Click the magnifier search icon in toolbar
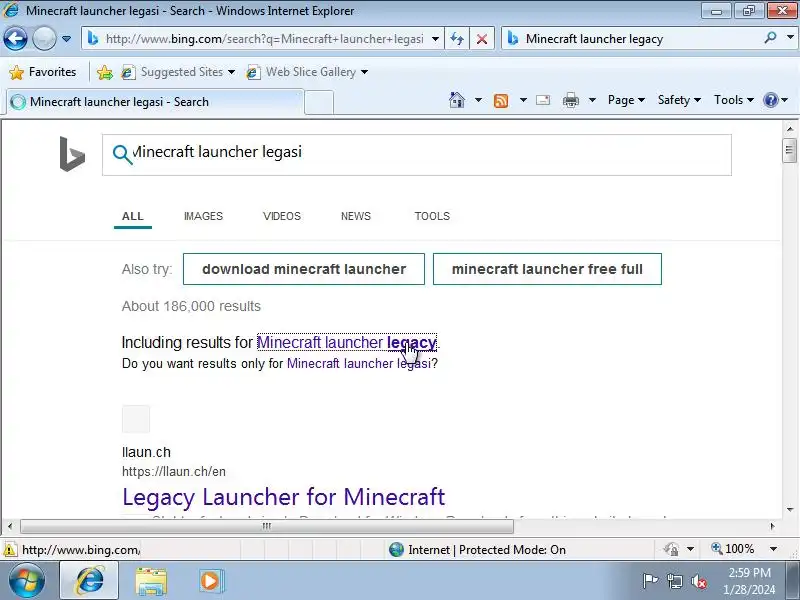800x600 pixels. point(770,38)
